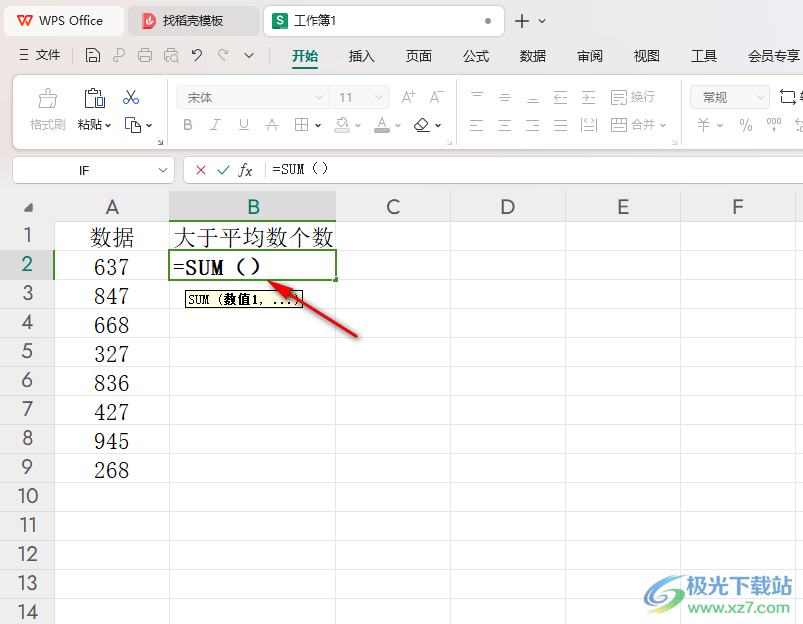Click the Print icon

145,55
